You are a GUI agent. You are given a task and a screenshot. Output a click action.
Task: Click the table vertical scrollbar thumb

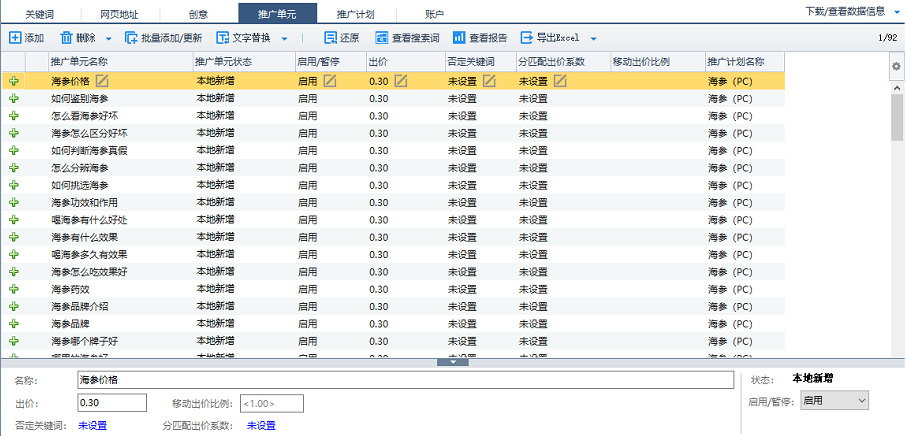coord(897,118)
